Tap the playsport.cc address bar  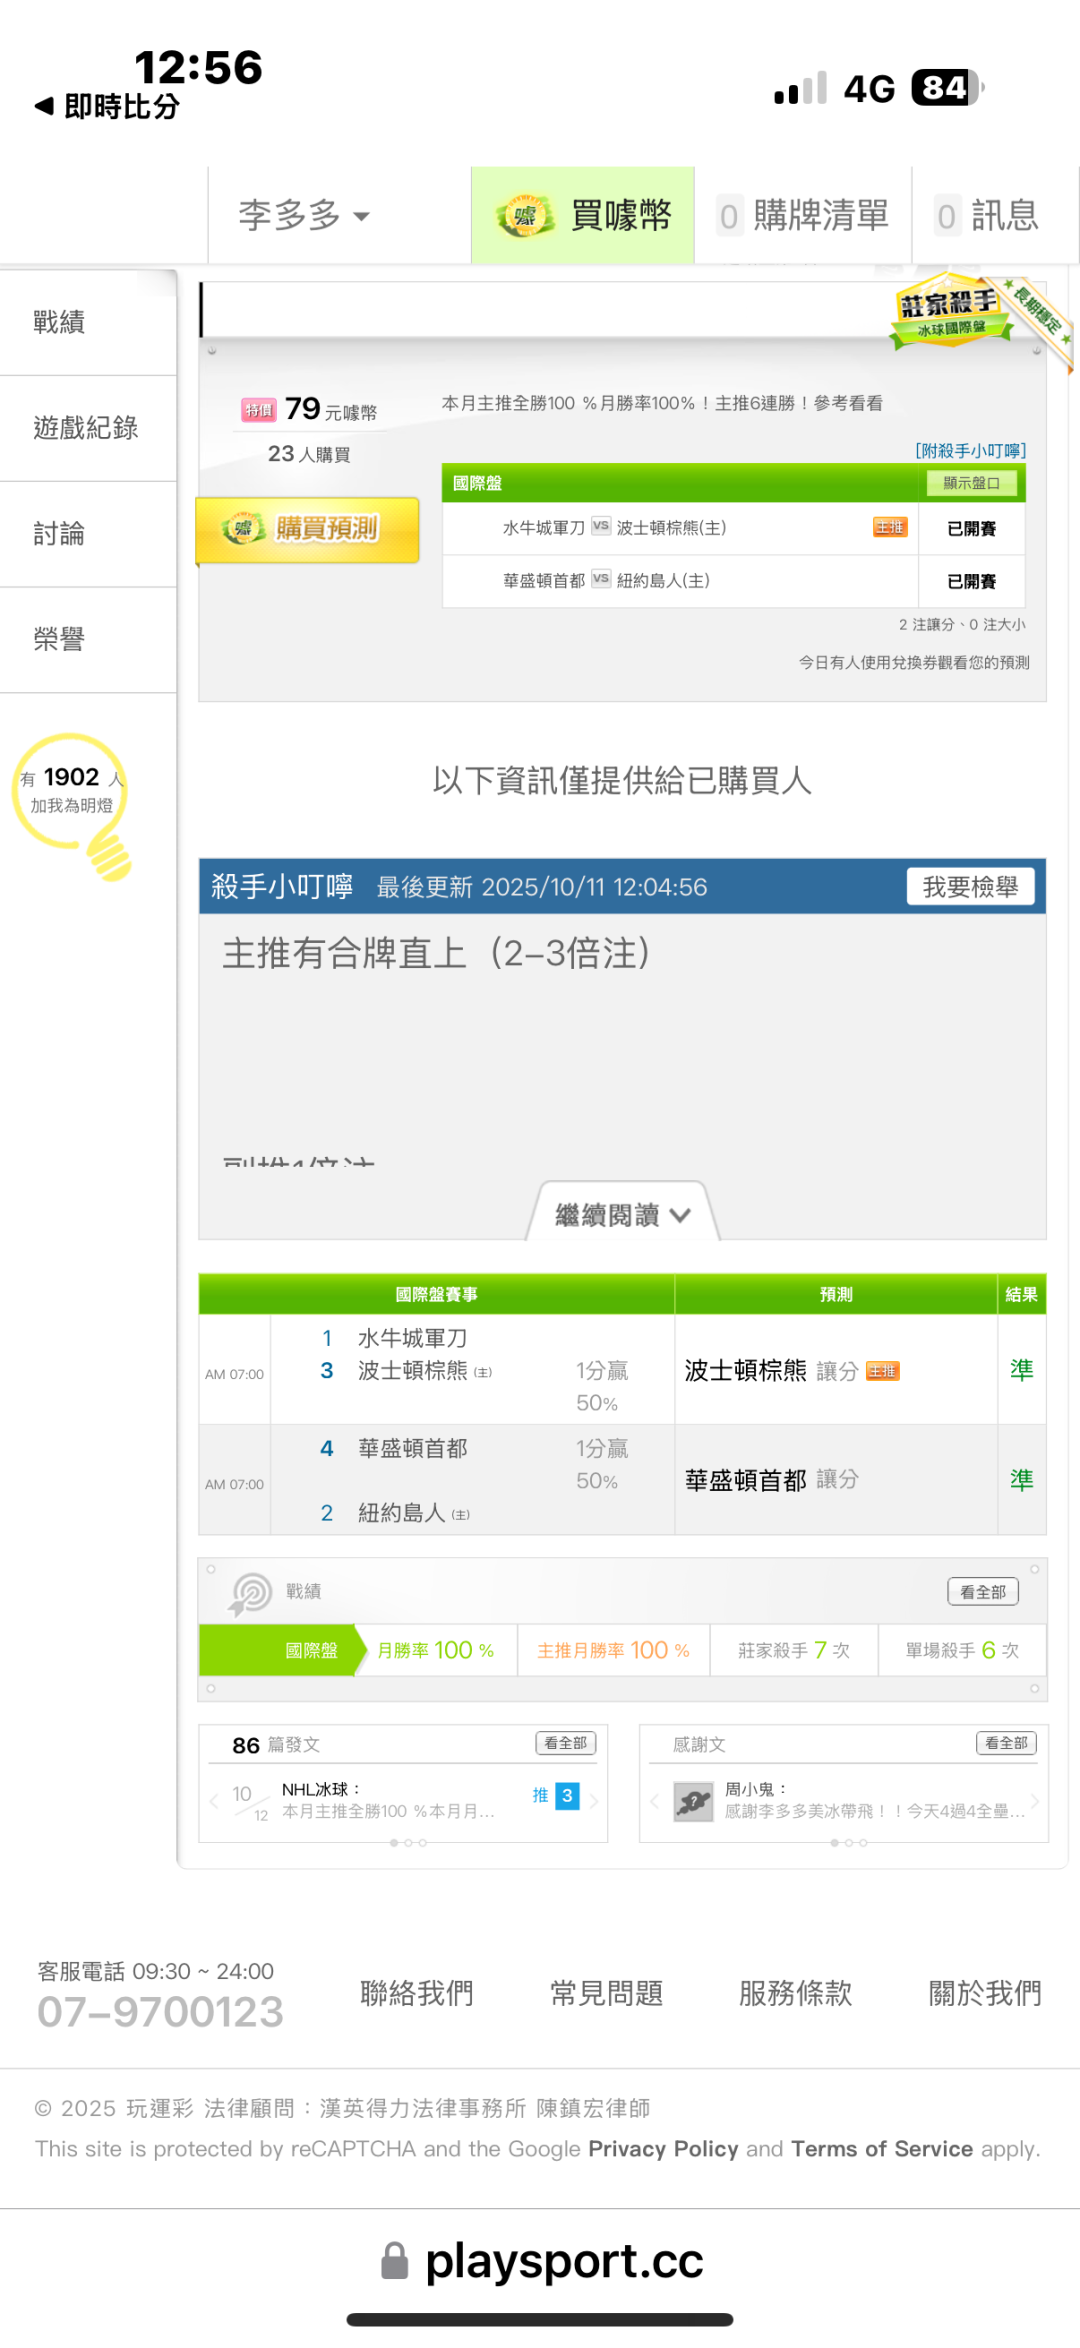click(541, 2260)
